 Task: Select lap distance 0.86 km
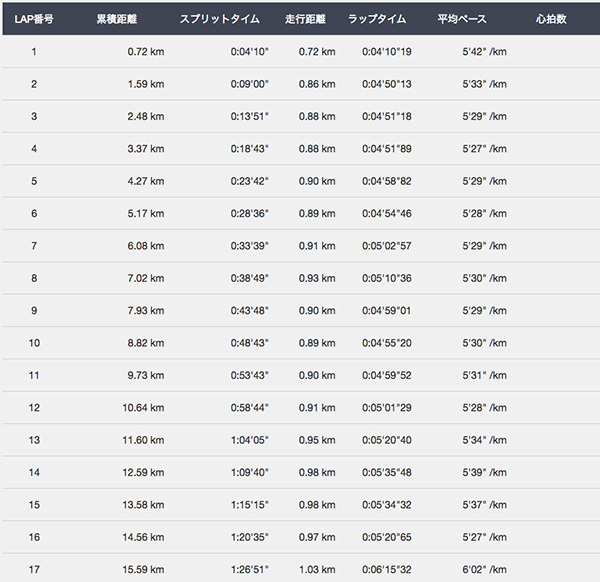coord(317,84)
